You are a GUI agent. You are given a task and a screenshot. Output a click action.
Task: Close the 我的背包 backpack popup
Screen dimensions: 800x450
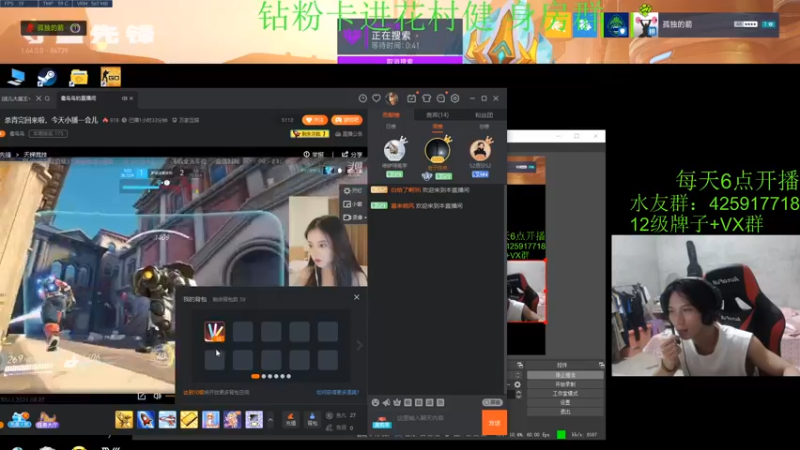tap(357, 297)
